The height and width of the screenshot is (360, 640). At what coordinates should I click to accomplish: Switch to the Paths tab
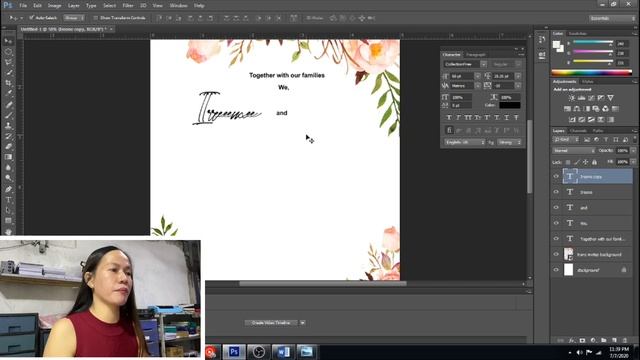(x=598, y=131)
